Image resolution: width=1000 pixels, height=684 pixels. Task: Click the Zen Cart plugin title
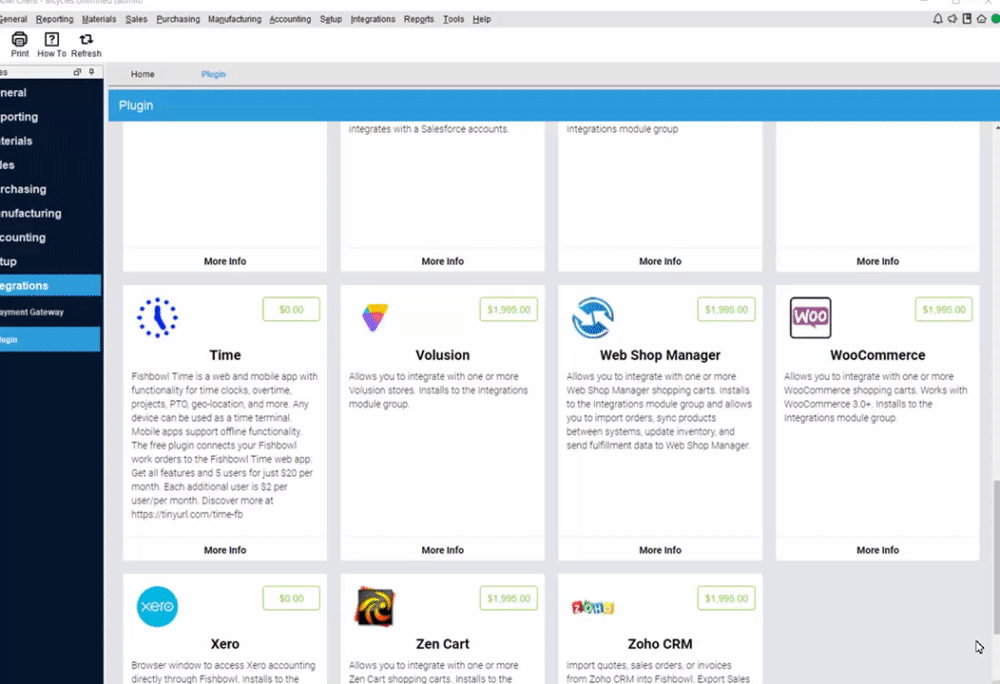click(x=443, y=644)
